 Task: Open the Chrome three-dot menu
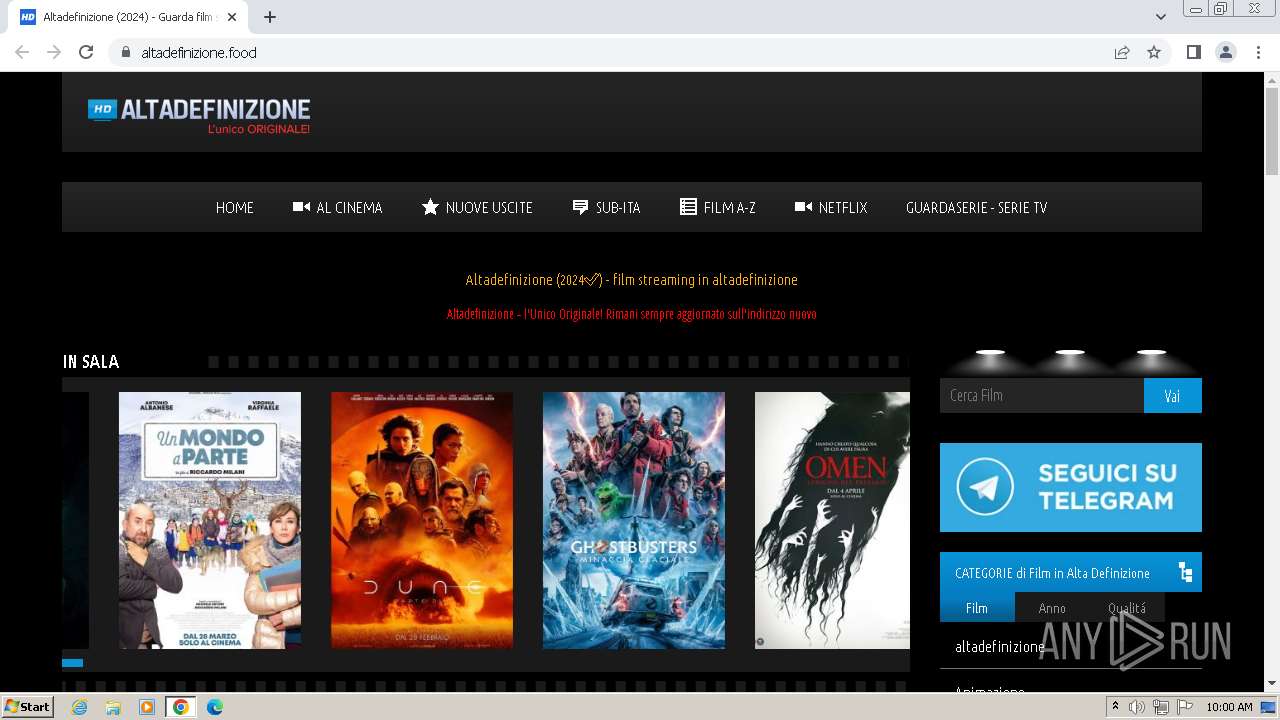coord(1258,52)
